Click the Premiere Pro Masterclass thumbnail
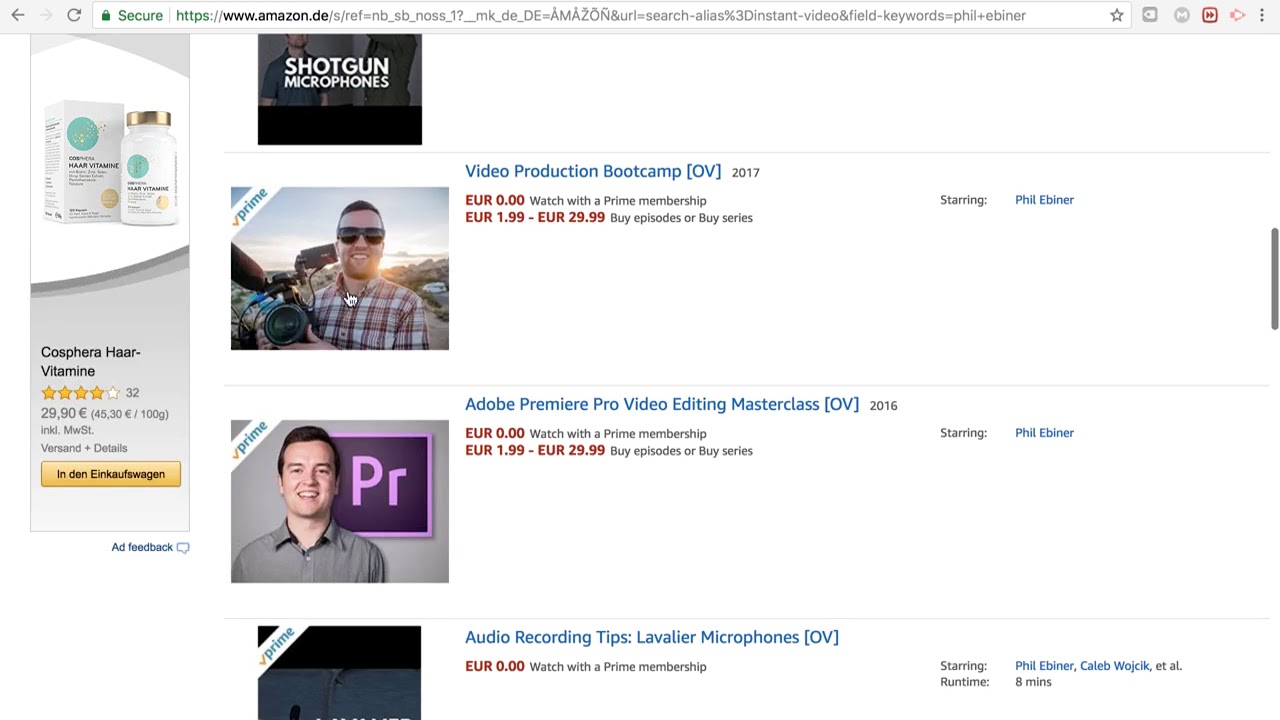 tap(340, 501)
